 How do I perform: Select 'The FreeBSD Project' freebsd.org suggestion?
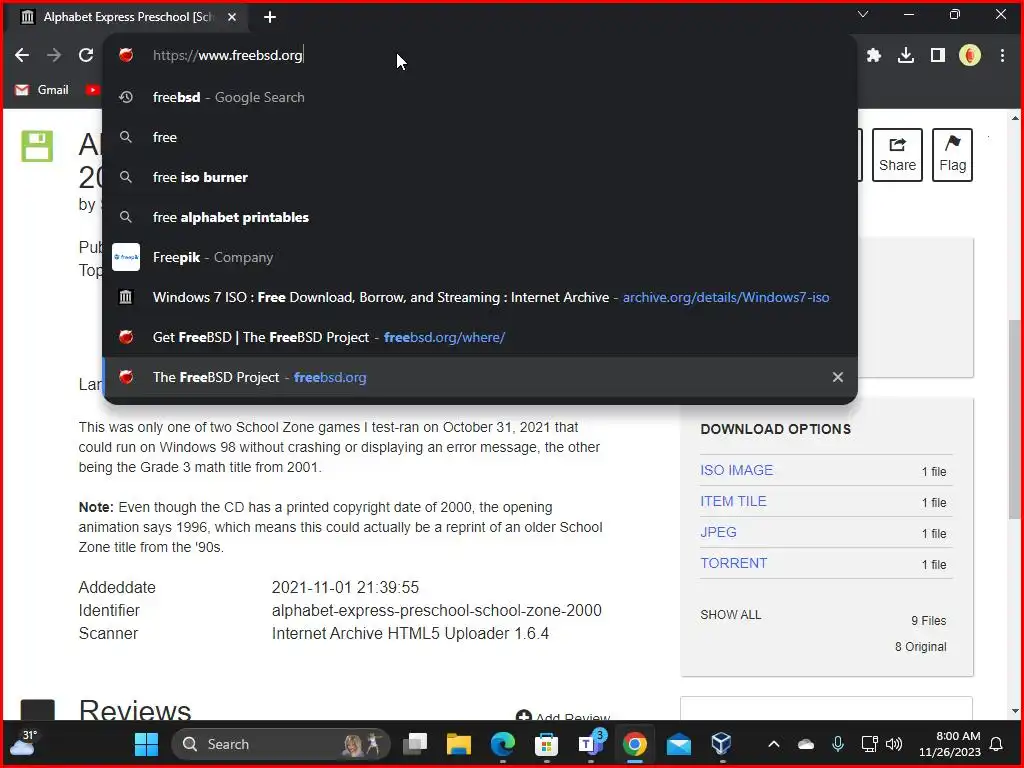tap(480, 377)
